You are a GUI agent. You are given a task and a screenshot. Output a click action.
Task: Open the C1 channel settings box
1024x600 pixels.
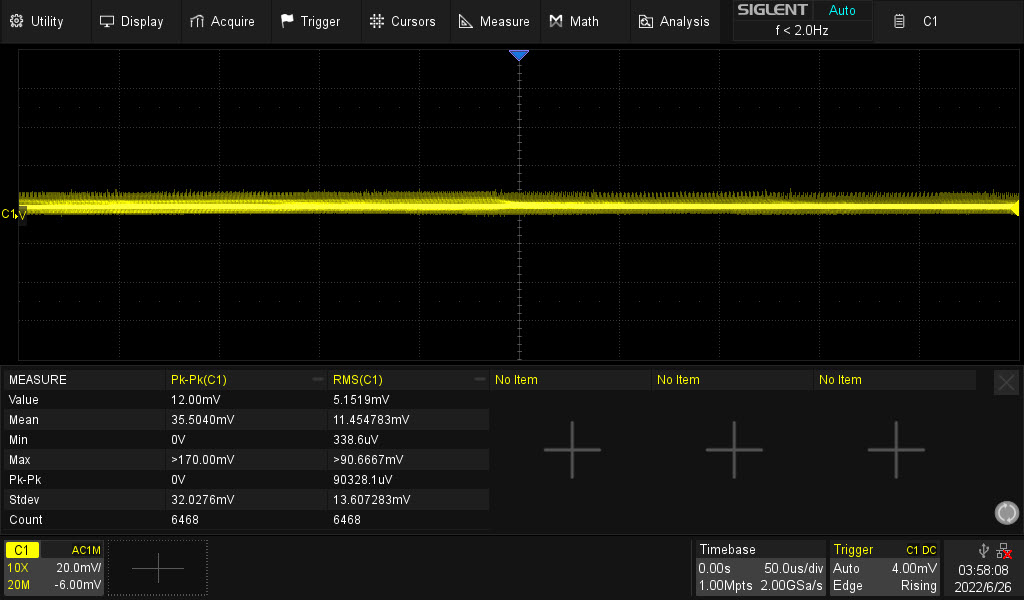[54, 568]
